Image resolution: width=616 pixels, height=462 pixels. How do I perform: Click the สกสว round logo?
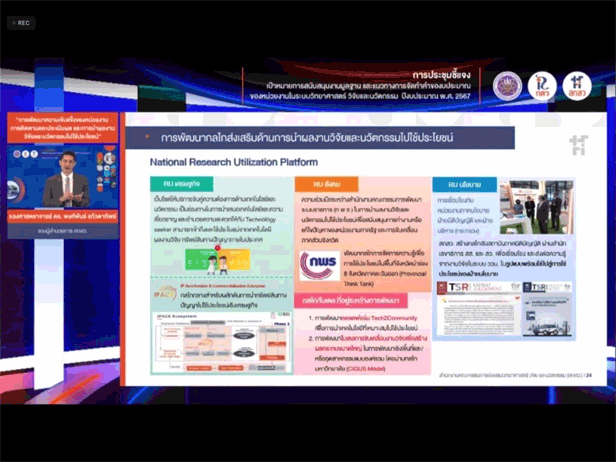576,86
